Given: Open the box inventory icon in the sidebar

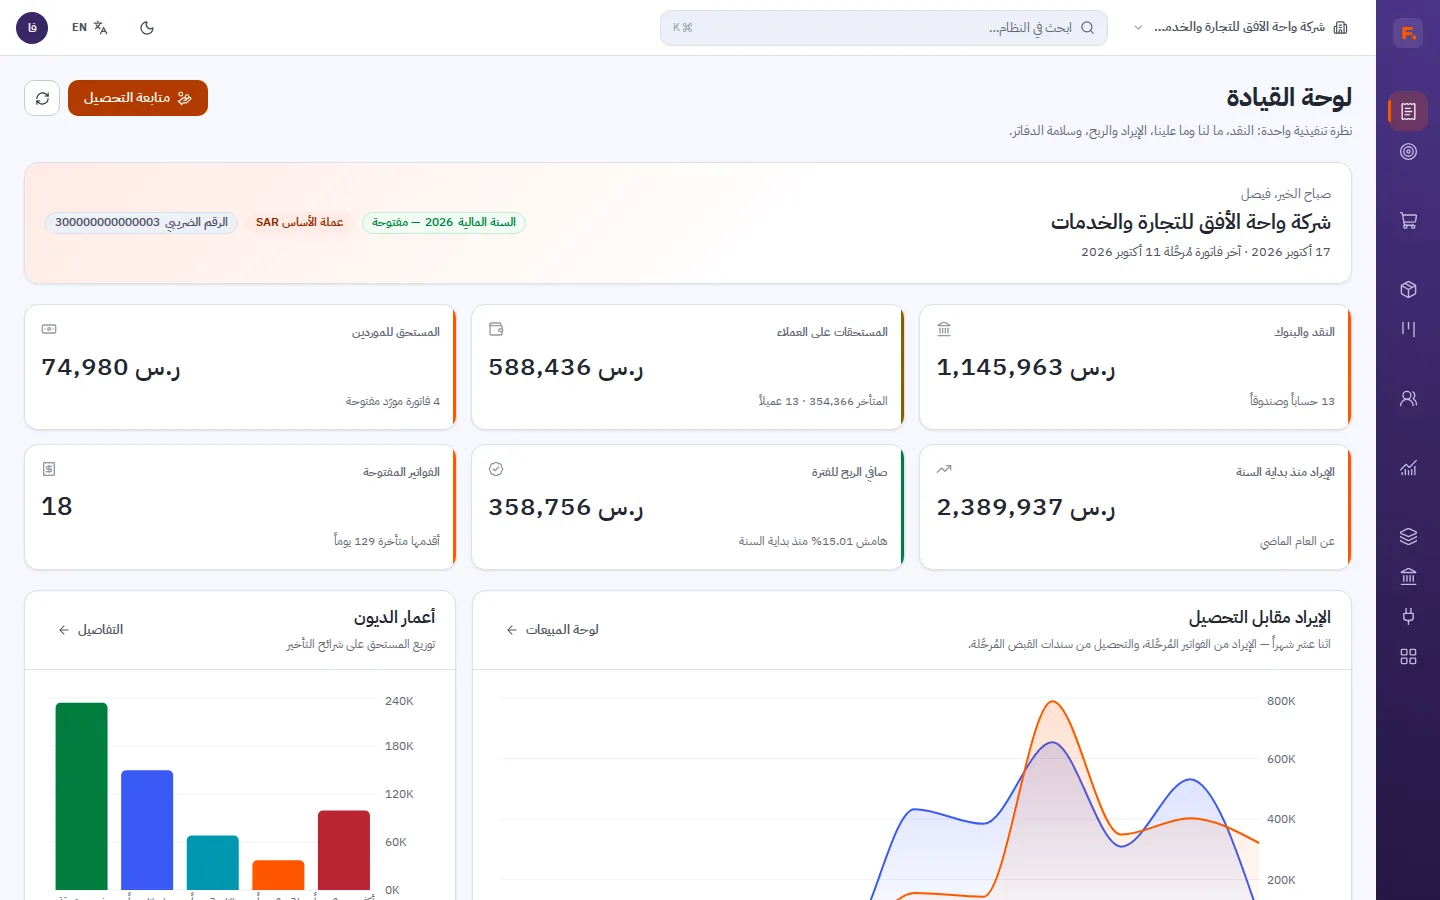Looking at the screenshot, I should [1408, 289].
